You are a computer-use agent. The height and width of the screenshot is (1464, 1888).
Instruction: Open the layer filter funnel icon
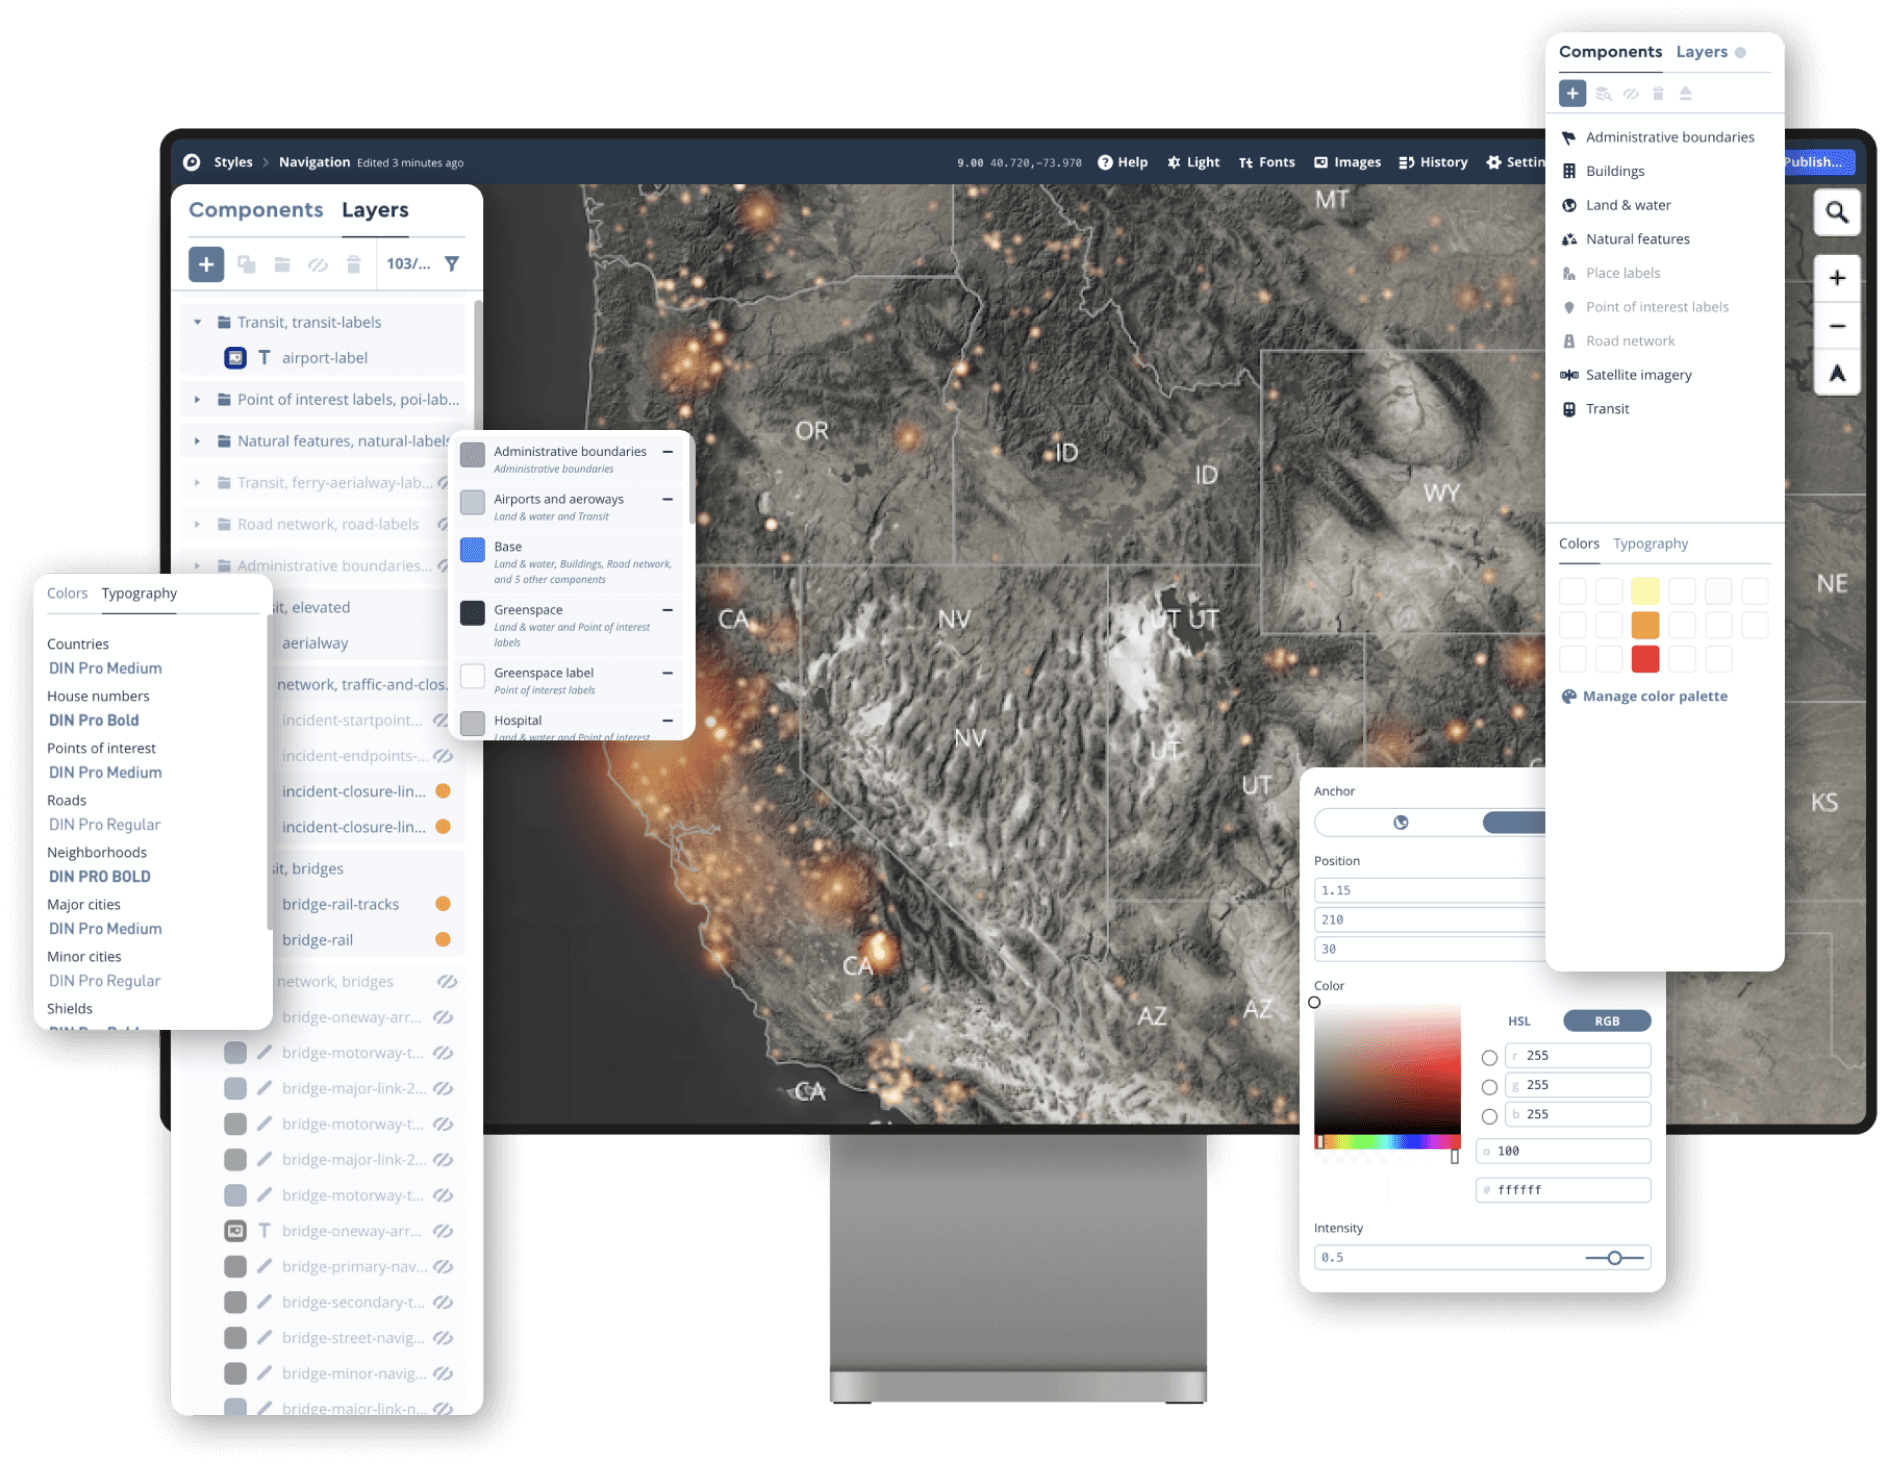pos(453,263)
